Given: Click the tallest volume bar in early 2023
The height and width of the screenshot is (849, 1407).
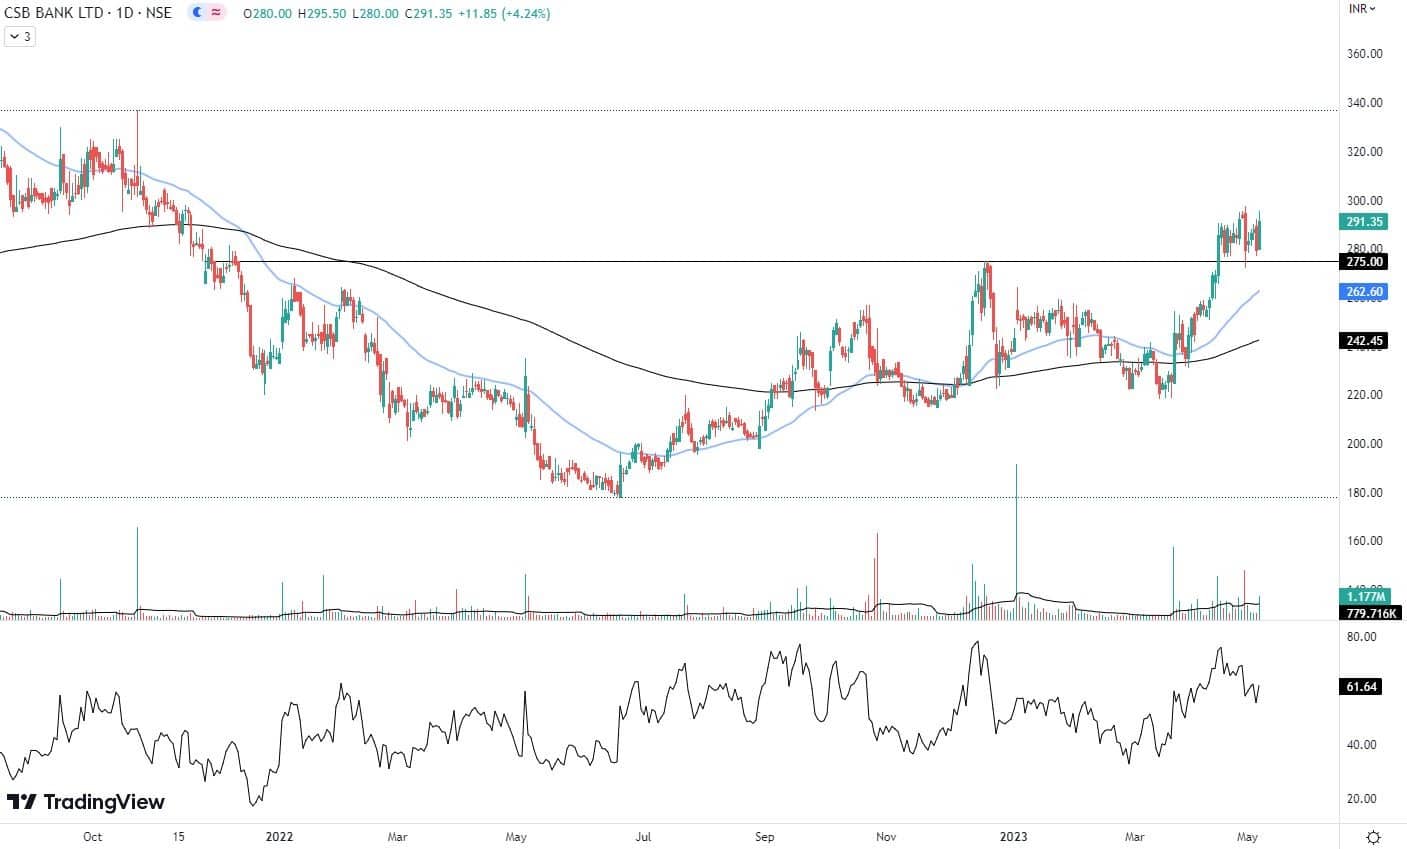Looking at the screenshot, I should 1016,540.
